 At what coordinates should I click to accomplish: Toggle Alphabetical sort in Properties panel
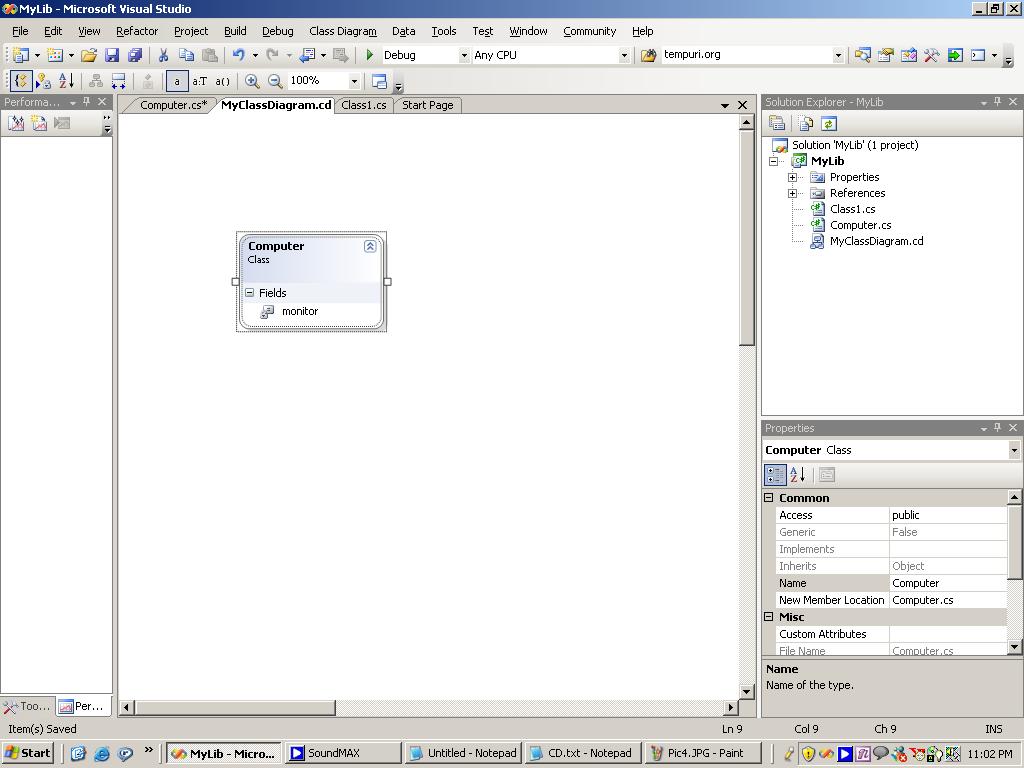(x=797, y=475)
